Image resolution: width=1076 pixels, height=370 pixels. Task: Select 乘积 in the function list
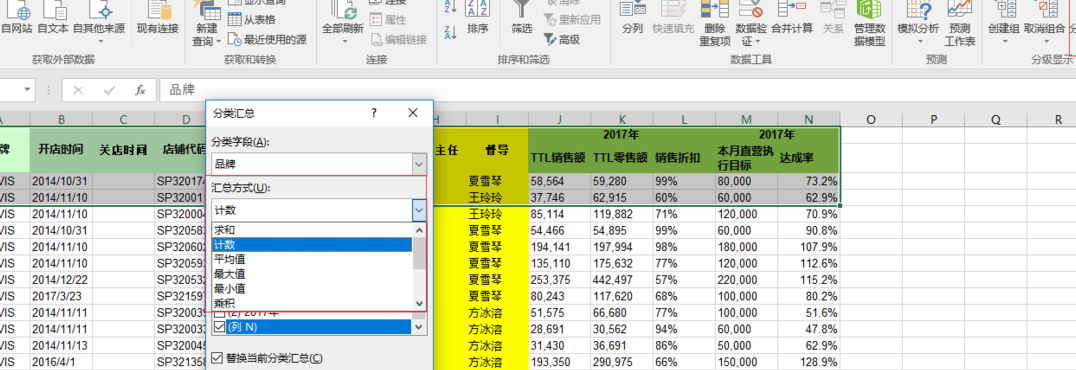pyautogui.click(x=312, y=303)
